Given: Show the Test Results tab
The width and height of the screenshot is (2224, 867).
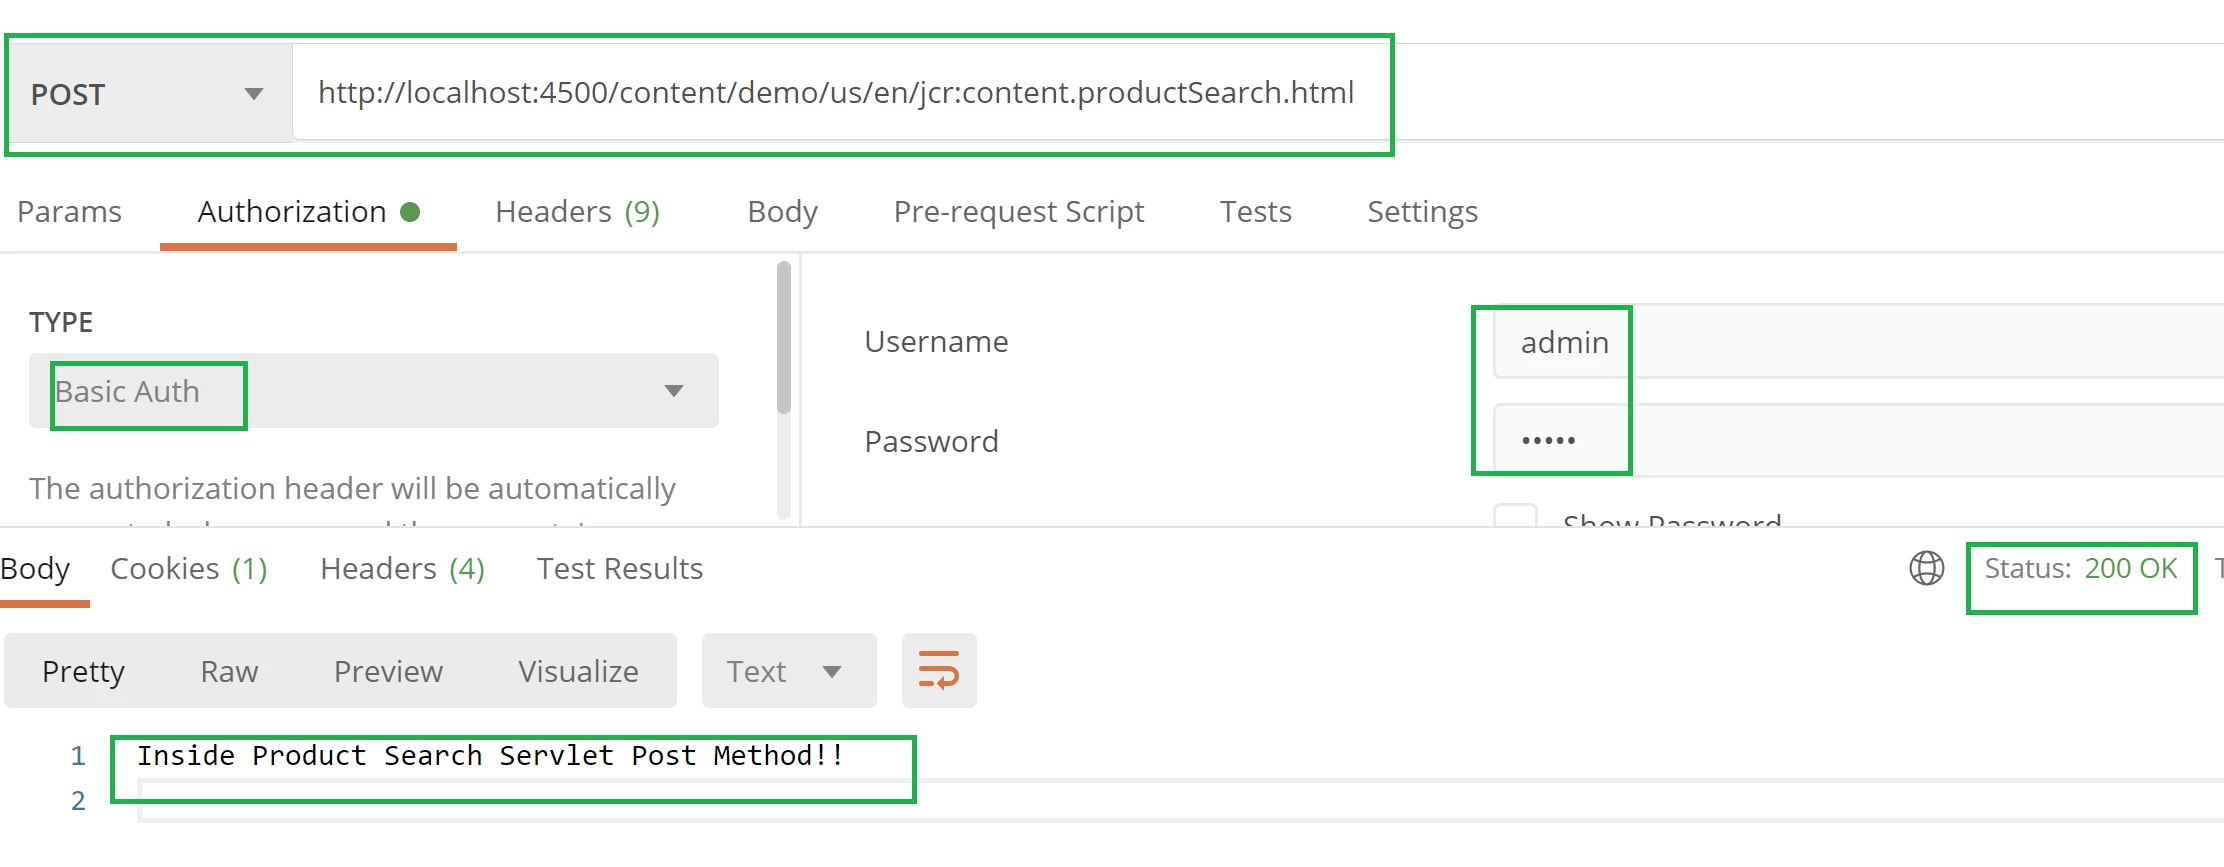Looking at the screenshot, I should pos(620,569).
